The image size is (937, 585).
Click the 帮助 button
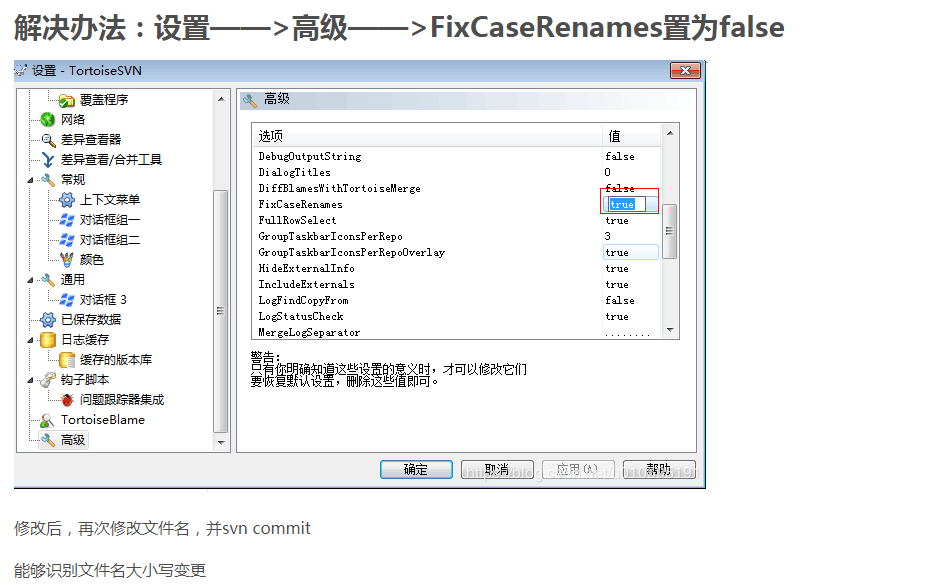pyautogui.click(x=659, y=470)
